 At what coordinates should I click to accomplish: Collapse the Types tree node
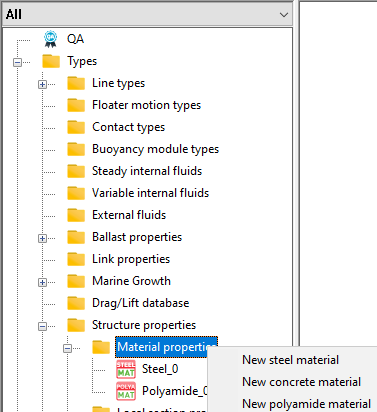click(x=17, y=62)
